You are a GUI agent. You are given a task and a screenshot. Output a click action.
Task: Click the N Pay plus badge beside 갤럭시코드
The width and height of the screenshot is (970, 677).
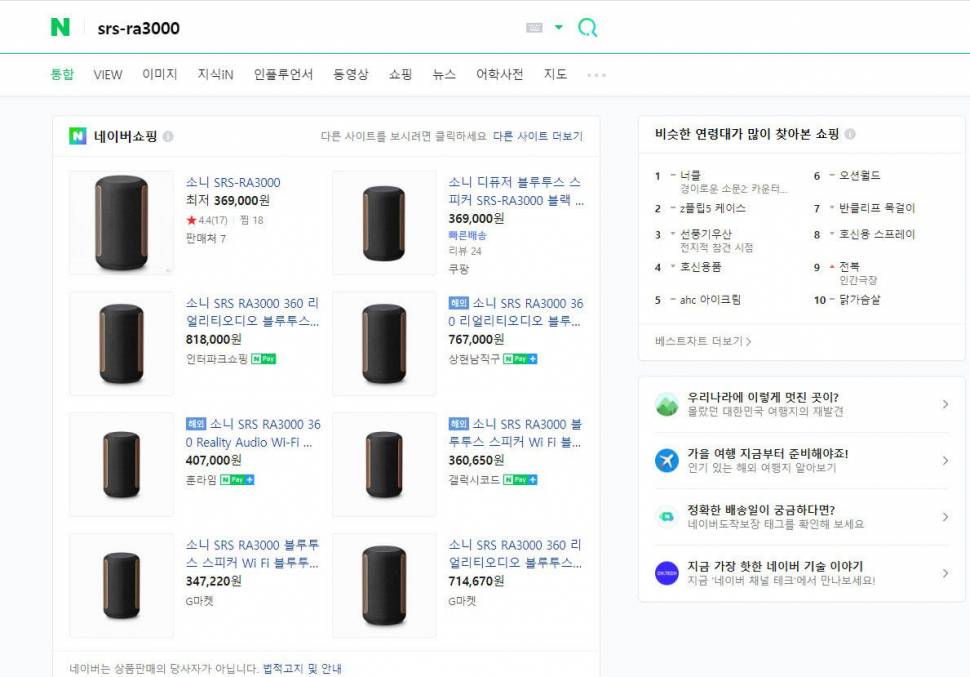(x=520, y=480)
